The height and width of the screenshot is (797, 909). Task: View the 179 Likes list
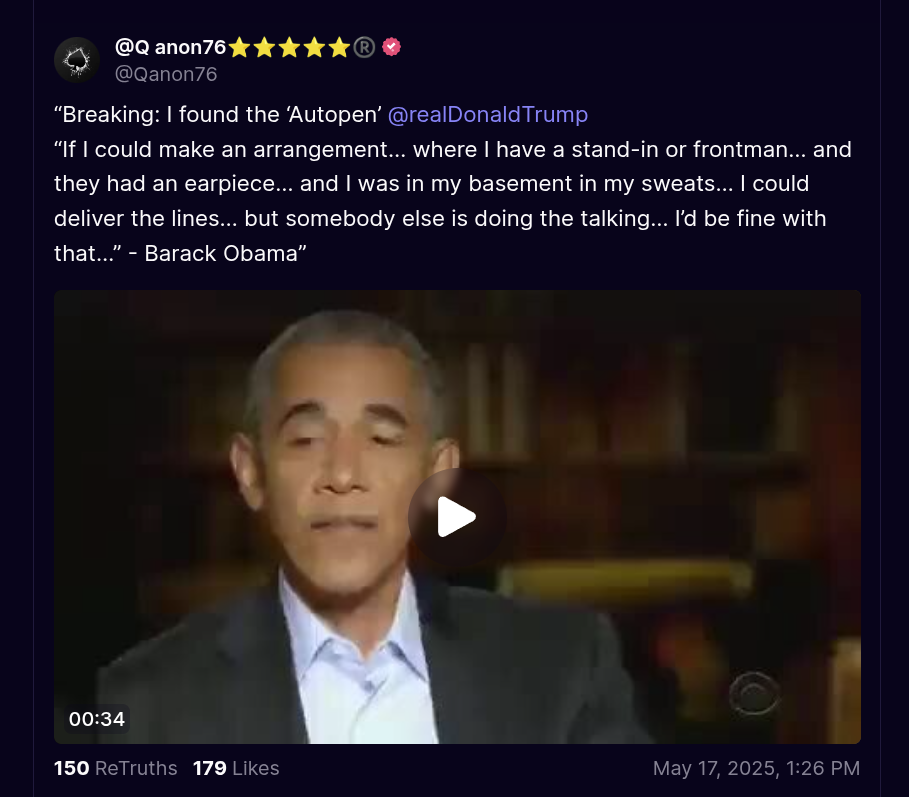(236, 768)
